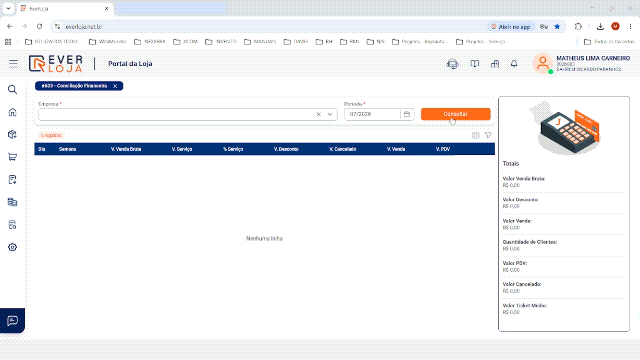
Task: Open the Chrome apps grid icon
Action: [x=8, y=42]
